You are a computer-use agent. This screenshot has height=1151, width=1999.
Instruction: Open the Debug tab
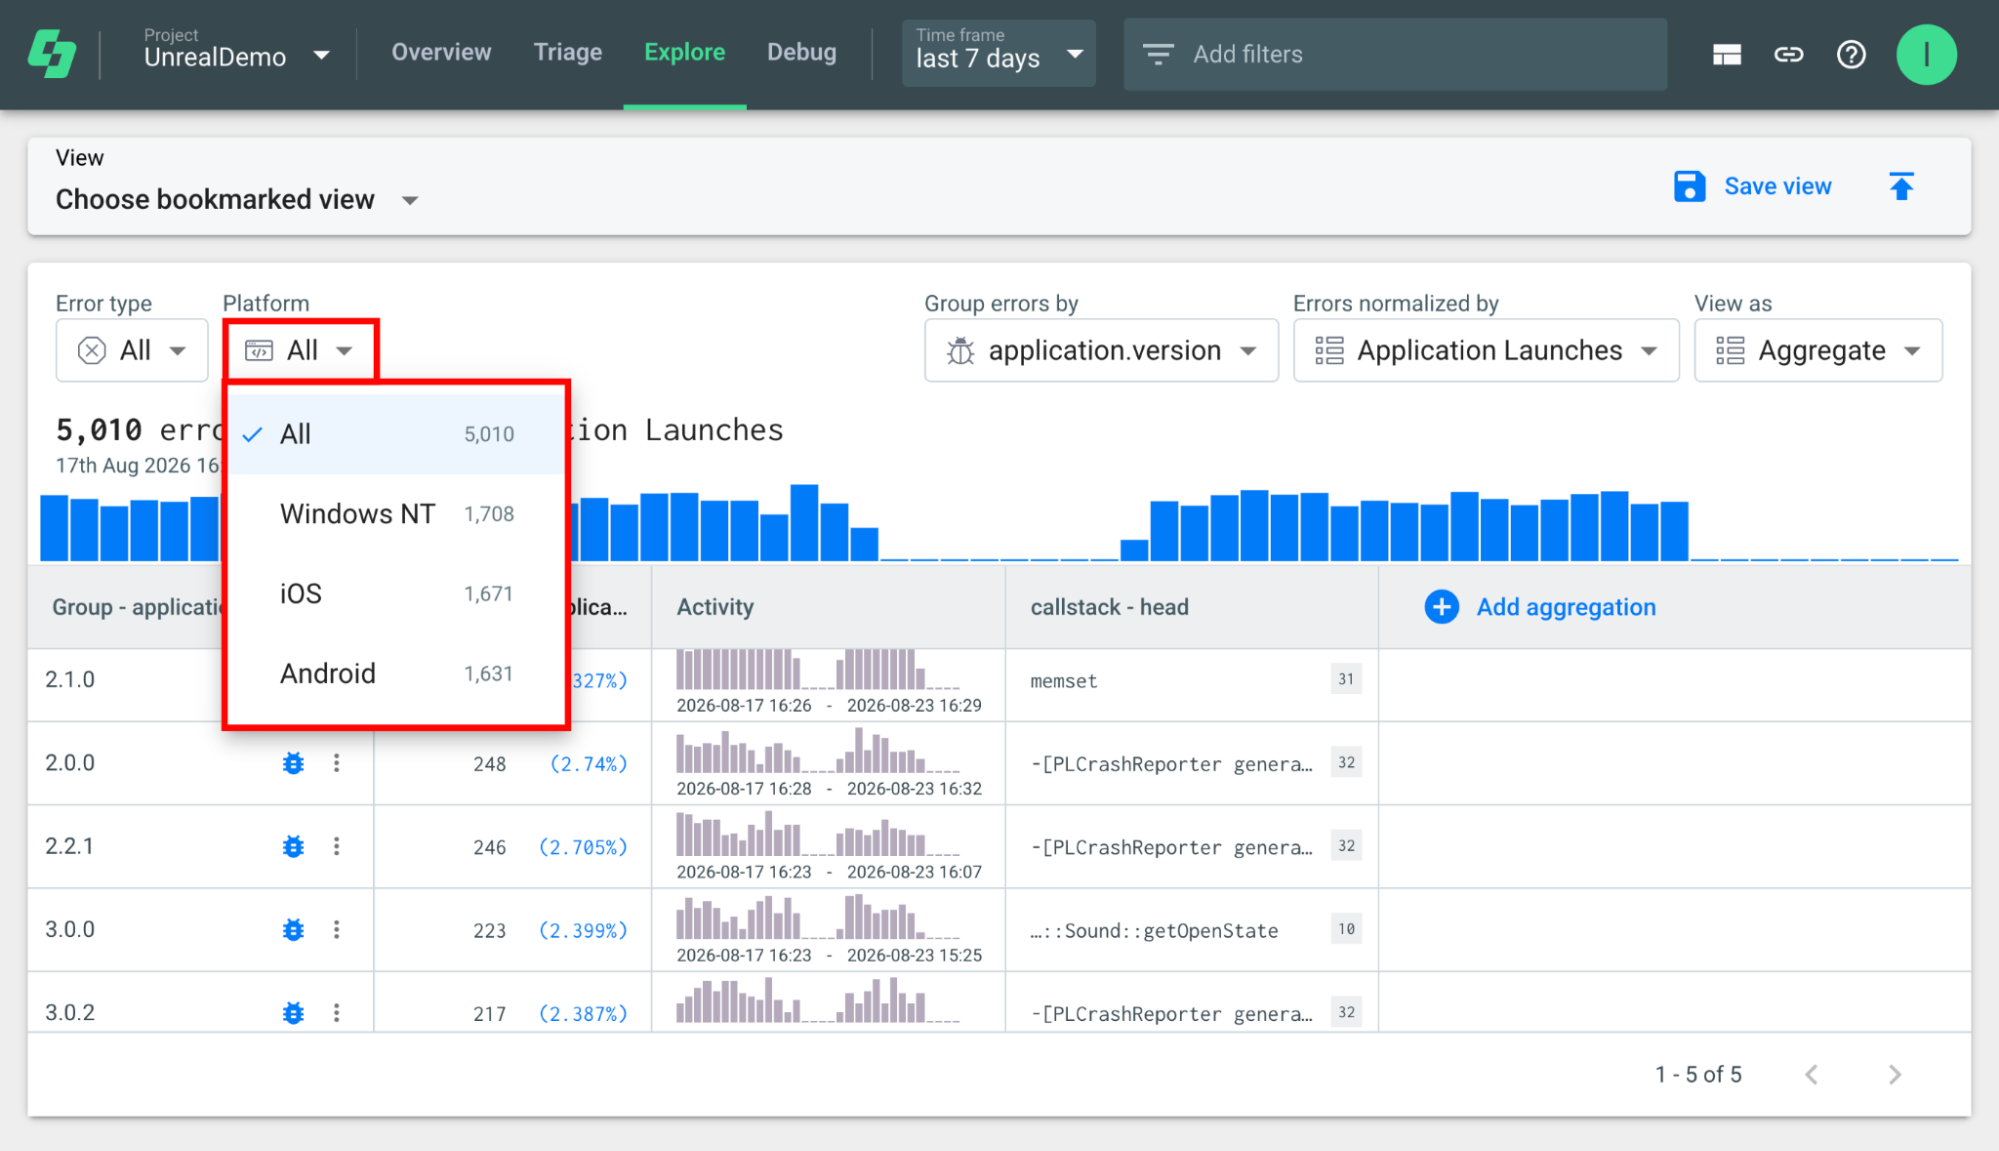[x=802, y=53]
